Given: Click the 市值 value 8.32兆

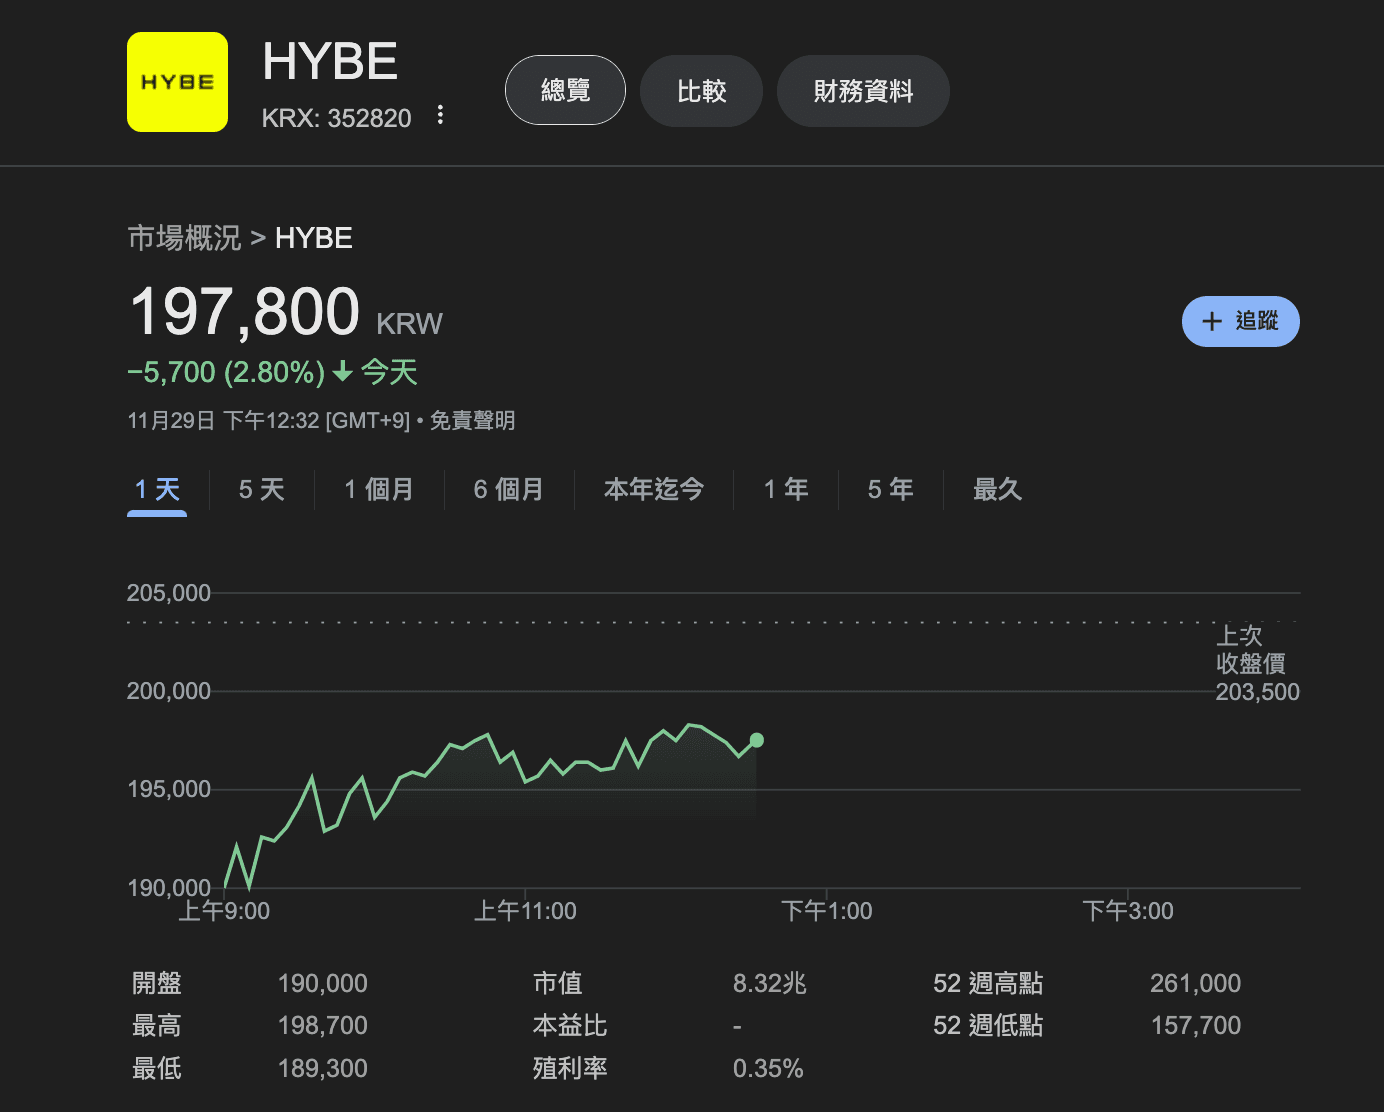Looking at the screenshot, I should coord(769,983).
